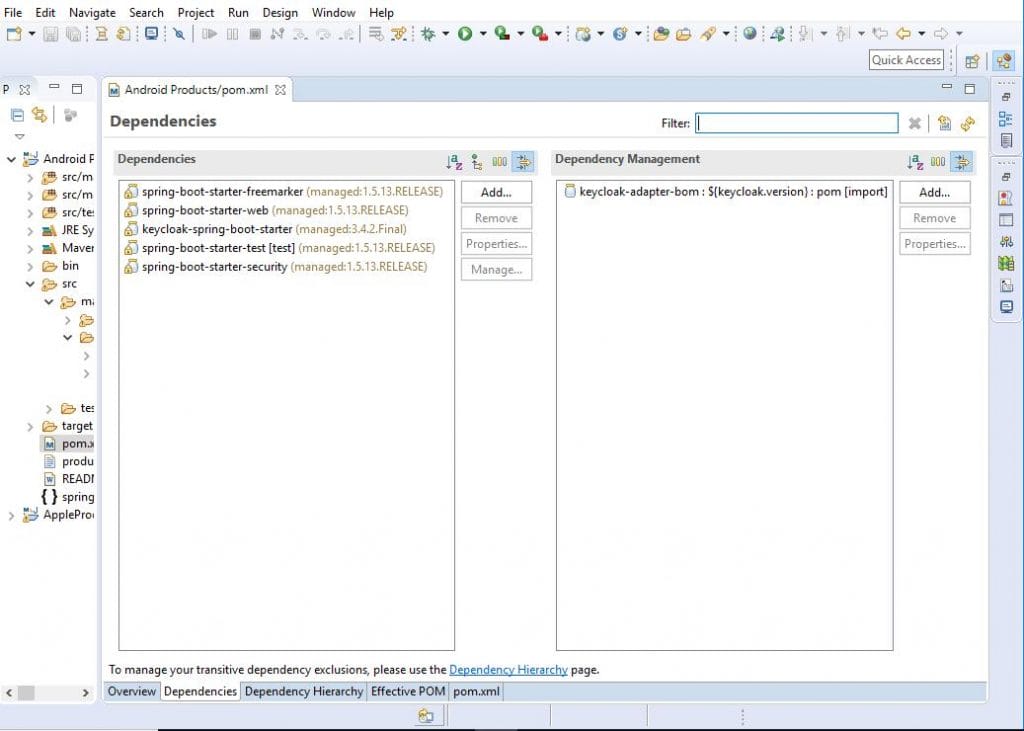Image resolution: width=1024 pixels, height=731 pixels.
Task: Click the Refresh icon beside the Filter field
Action: point(967,124)
